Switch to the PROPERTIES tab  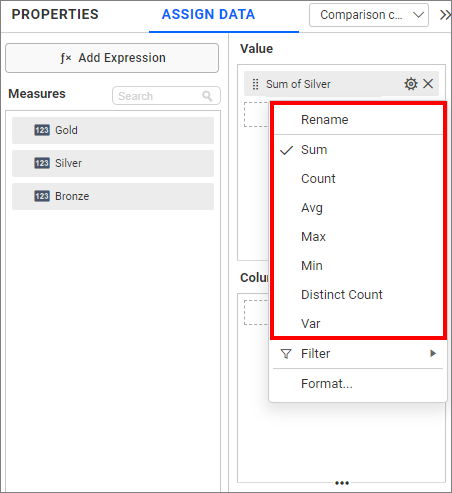pyautogui.click(x=55, y=14)
